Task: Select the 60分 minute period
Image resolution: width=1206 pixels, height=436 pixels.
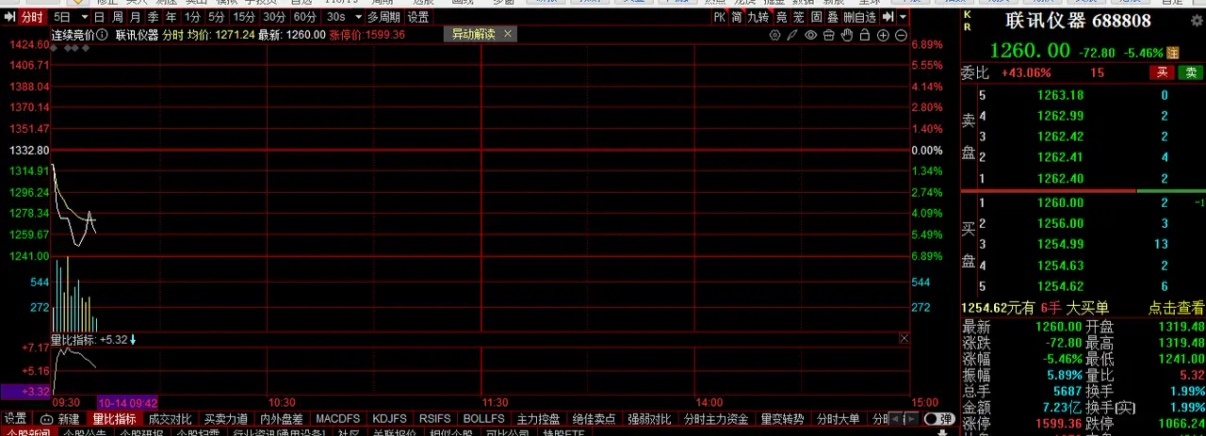Action: click(x=305, y=17)
